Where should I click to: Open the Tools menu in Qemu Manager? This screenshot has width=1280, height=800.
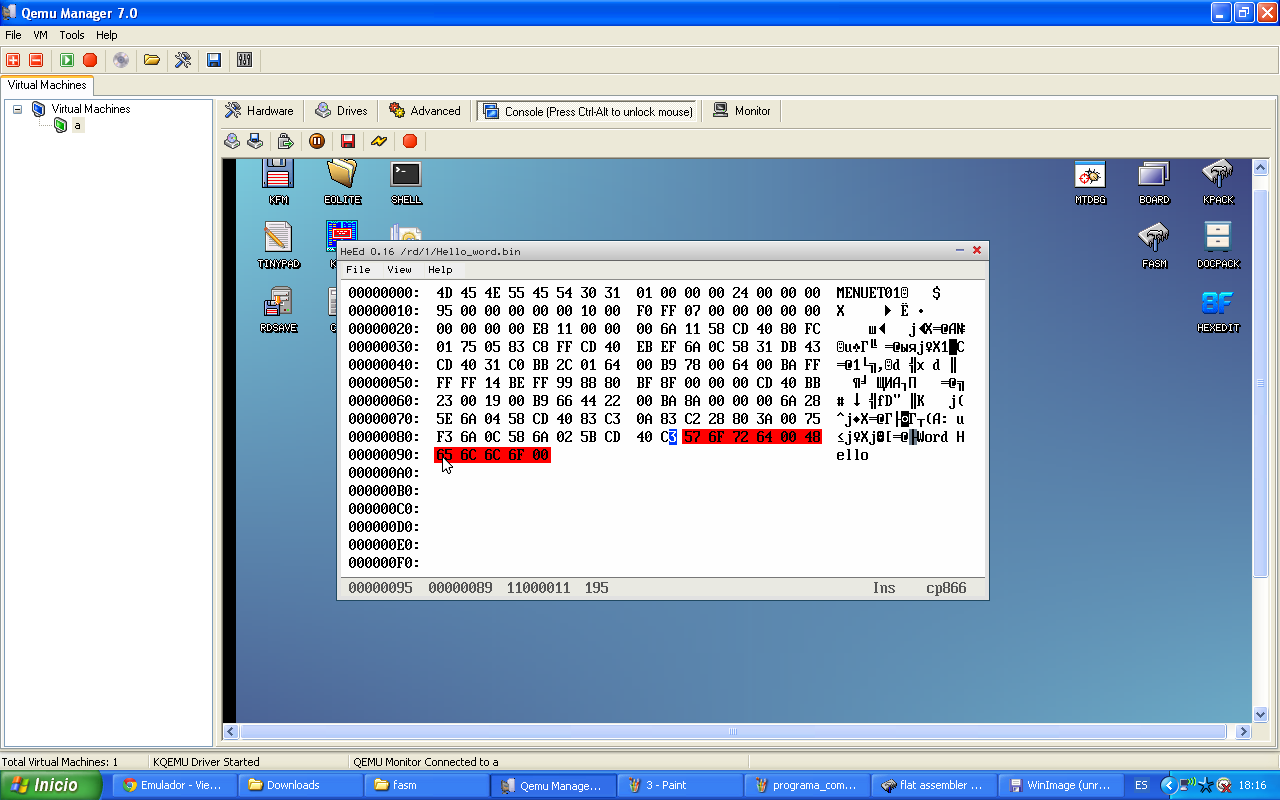tap(72, 35)
